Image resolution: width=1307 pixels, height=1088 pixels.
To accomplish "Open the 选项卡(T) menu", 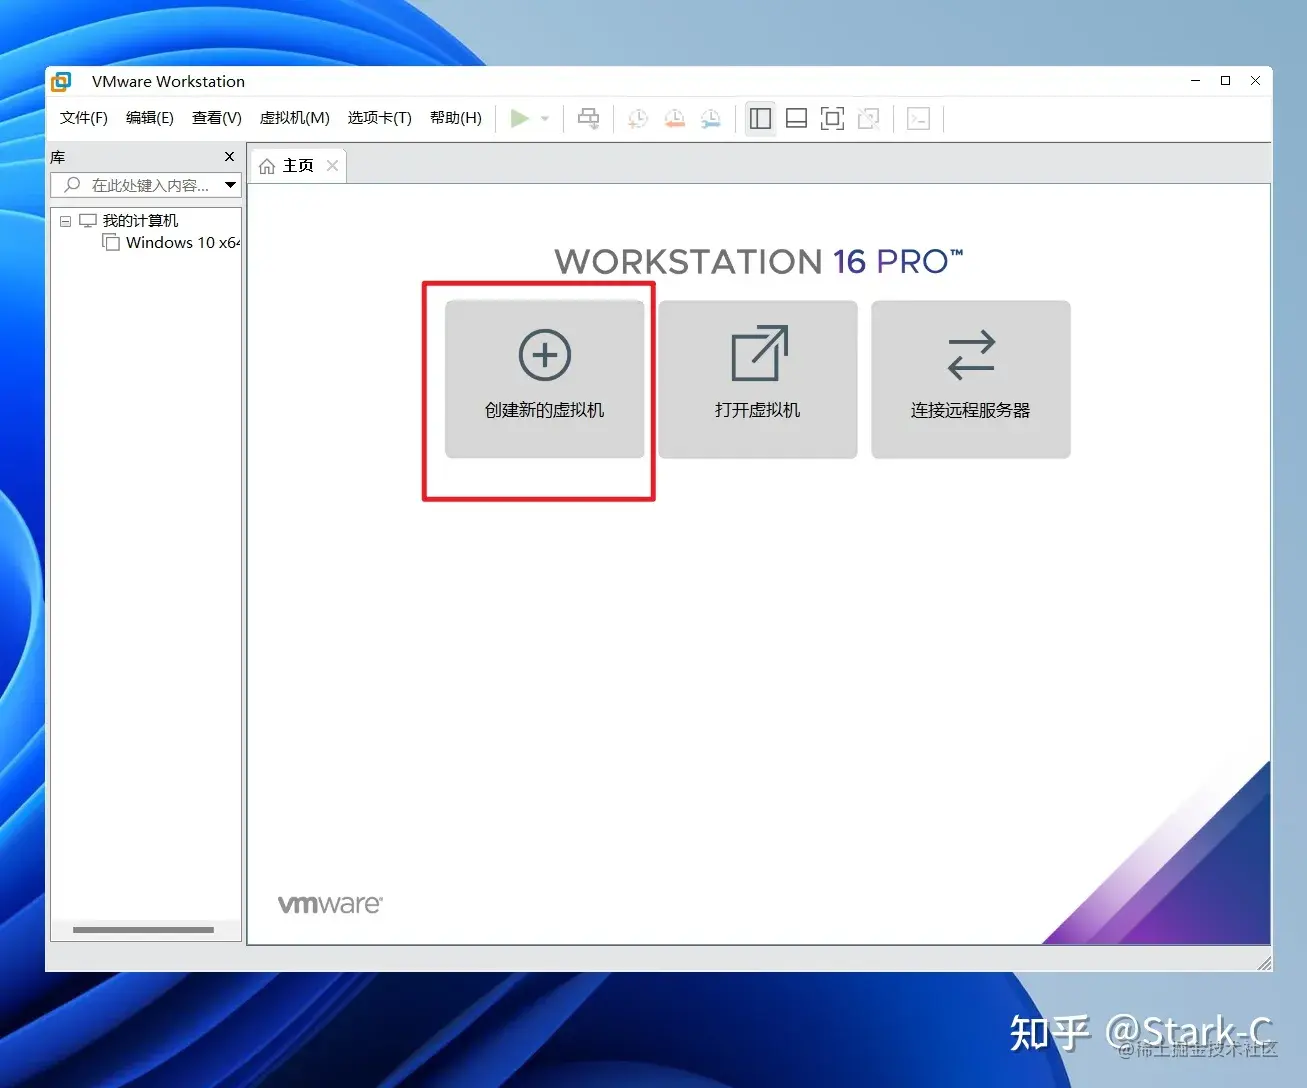I will tap(380, 118).
